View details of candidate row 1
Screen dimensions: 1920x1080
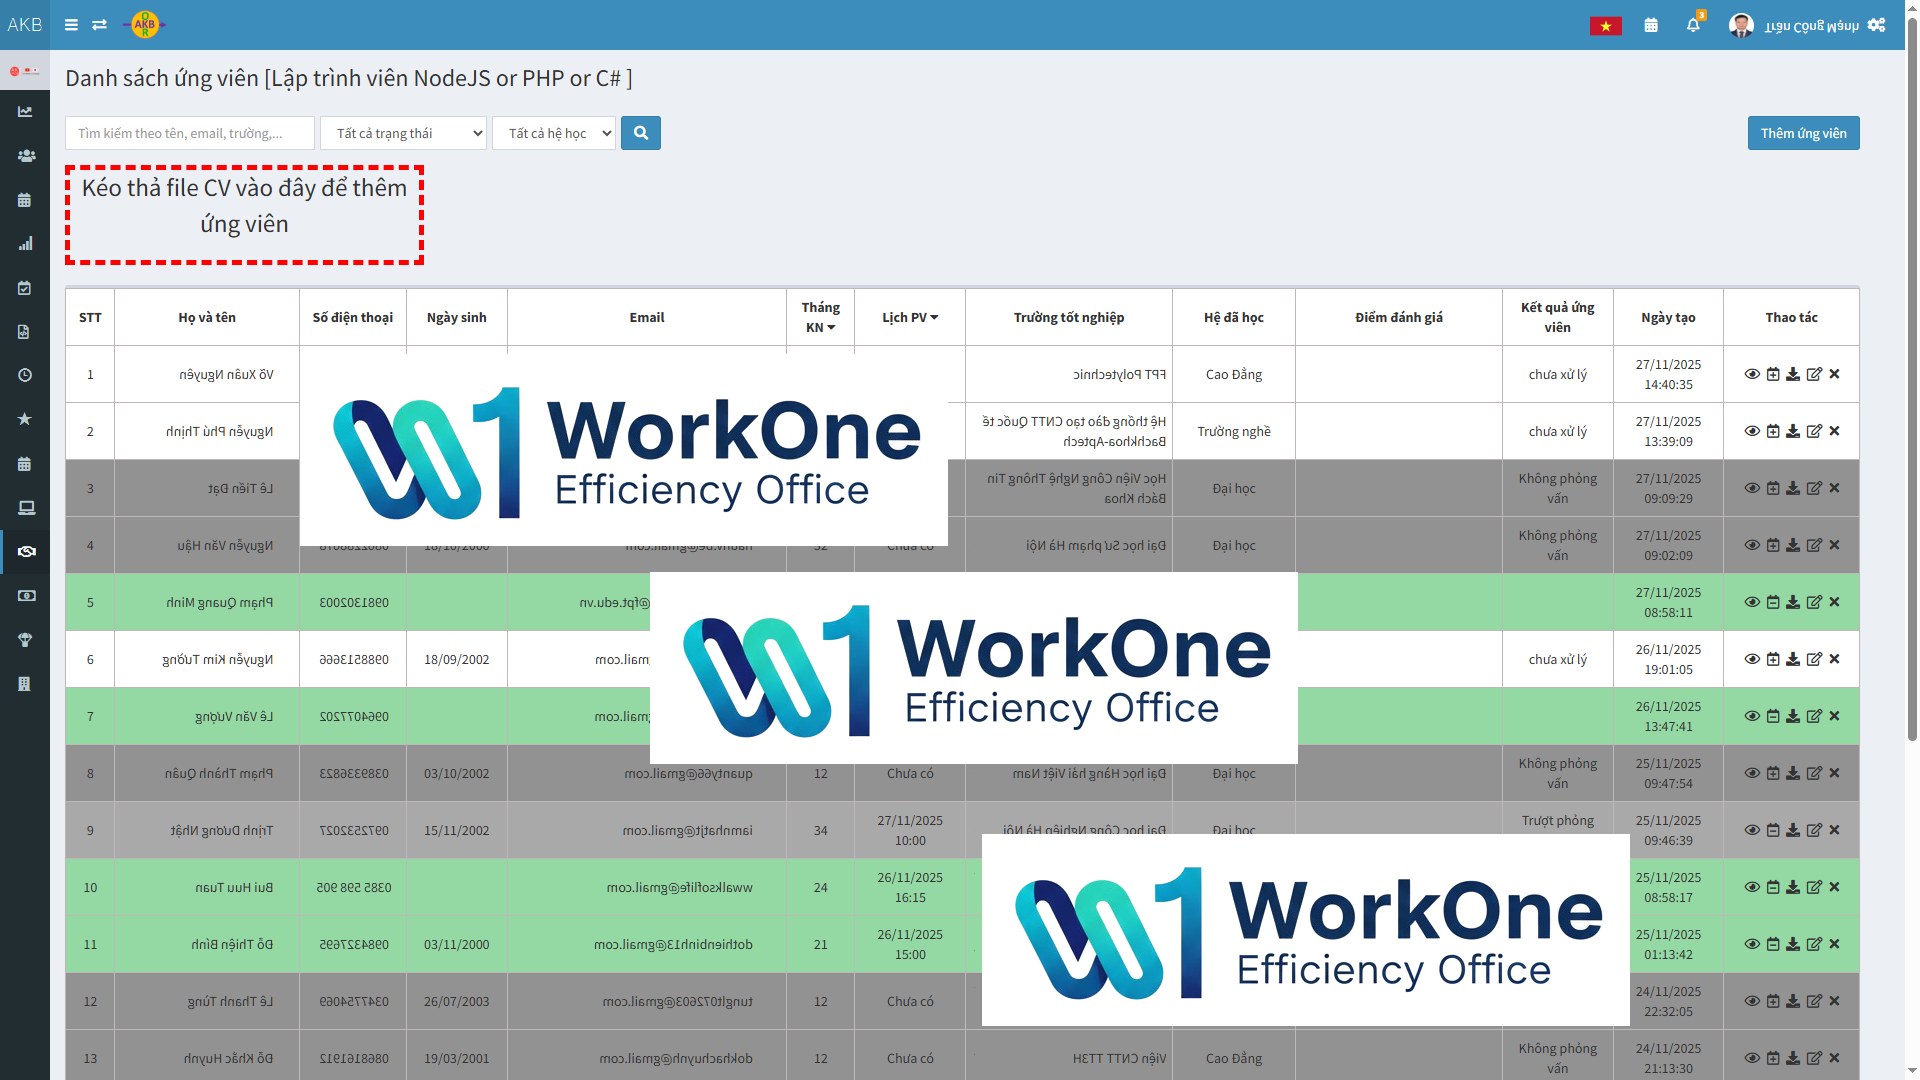(x=1752, y=374)
